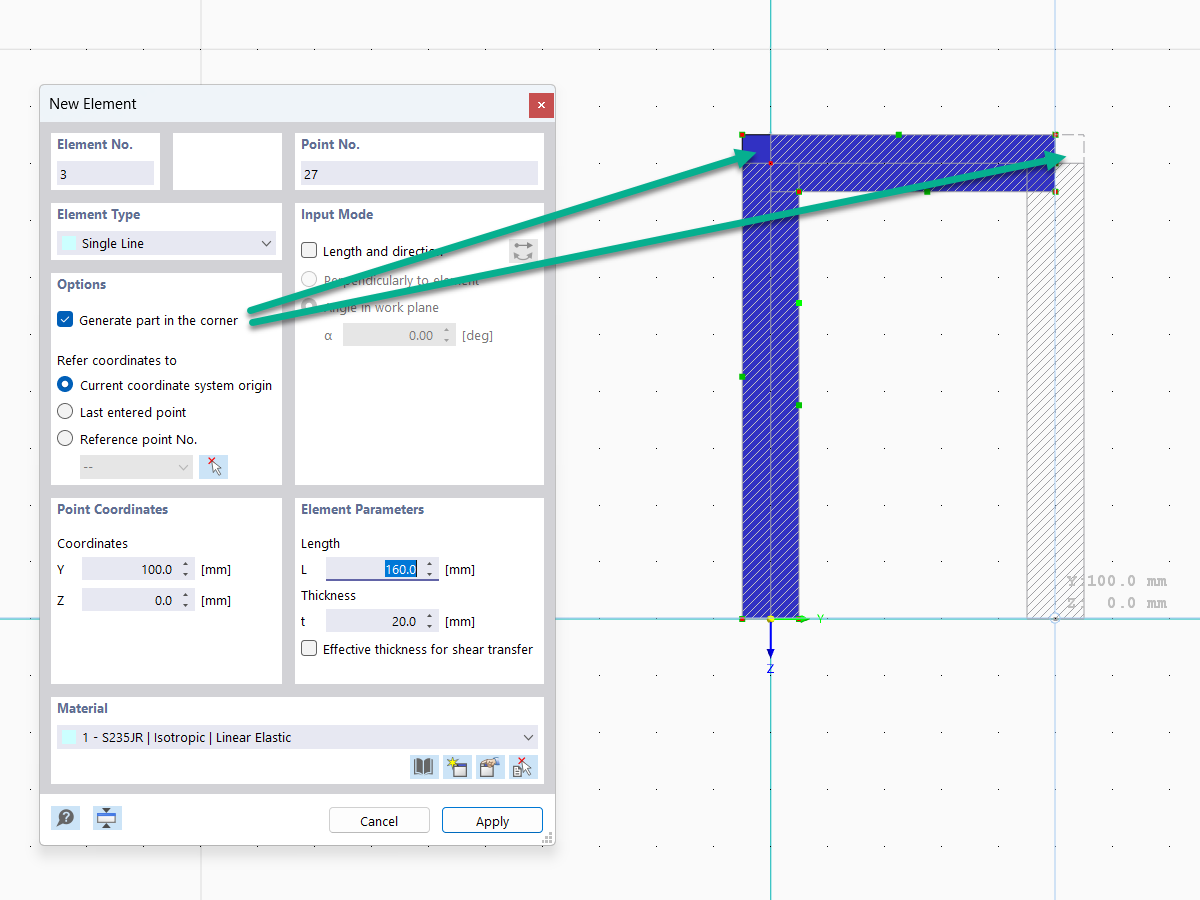The image size is (1200, 900).
Task: Enable Length and direction input mode
Action: [309, 250]
